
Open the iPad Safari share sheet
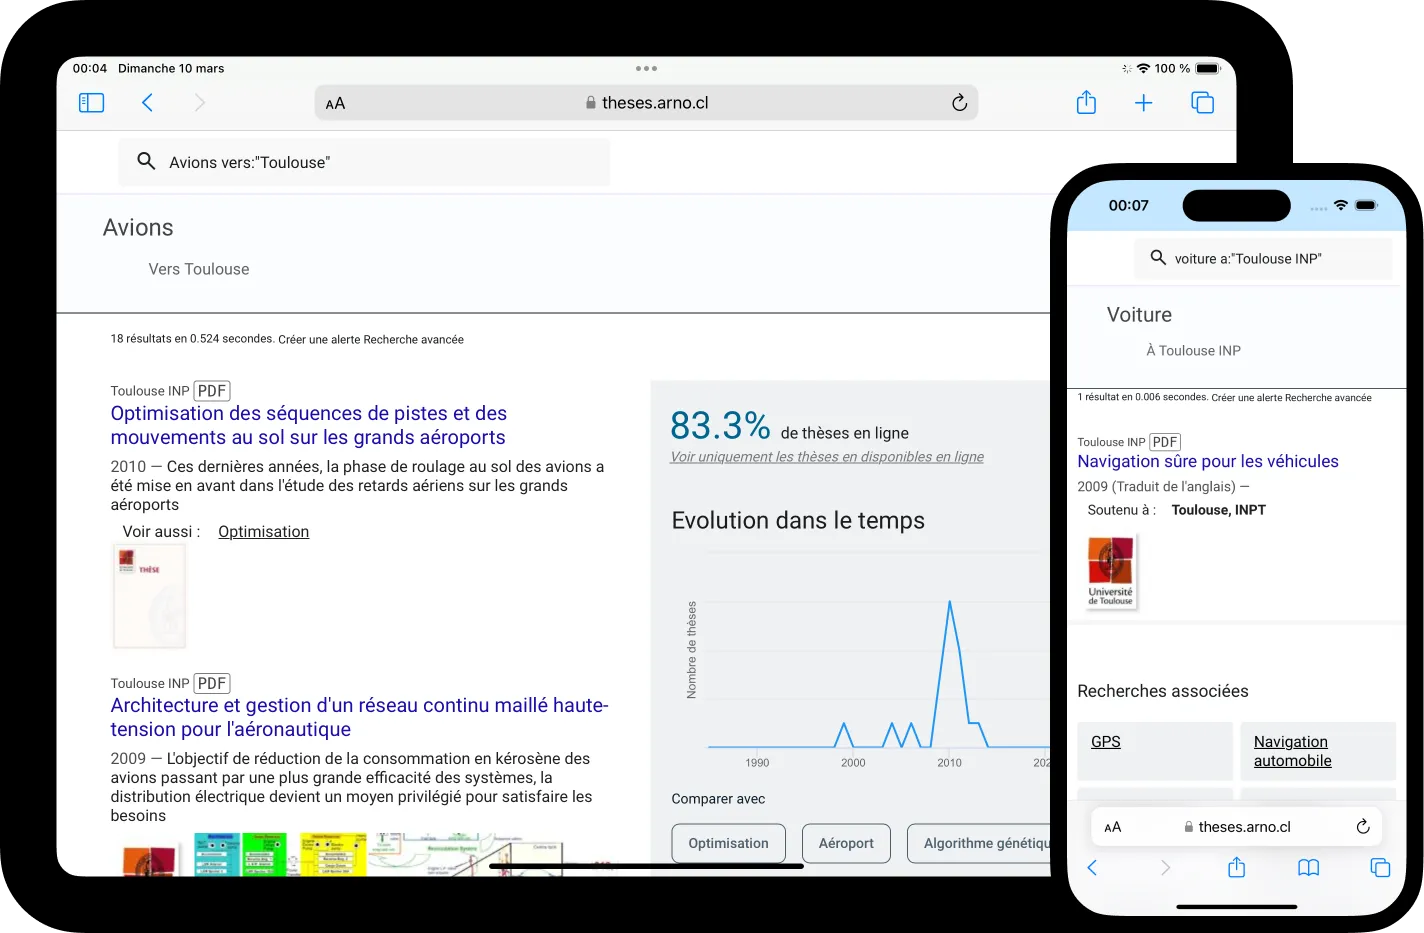click(1086, 103)
